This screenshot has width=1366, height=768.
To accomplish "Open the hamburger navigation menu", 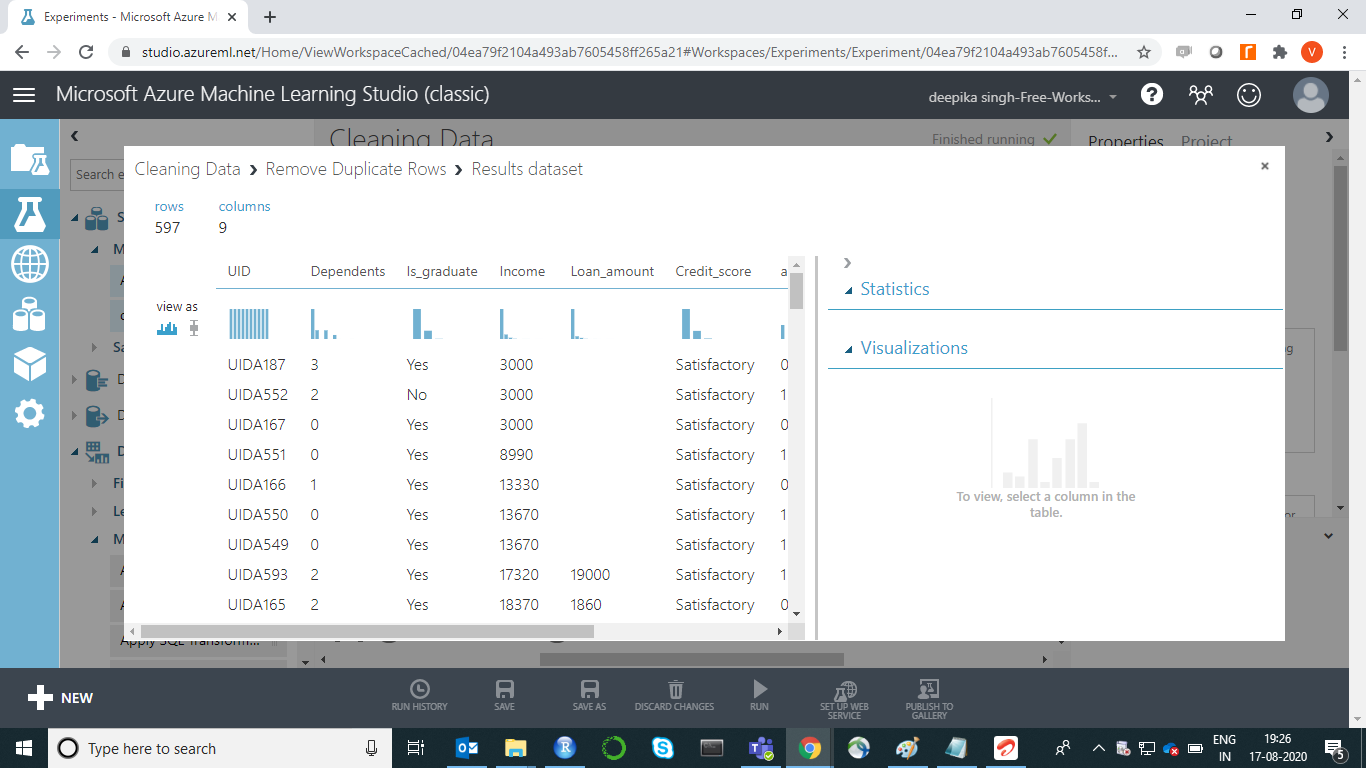I will 24,95.
